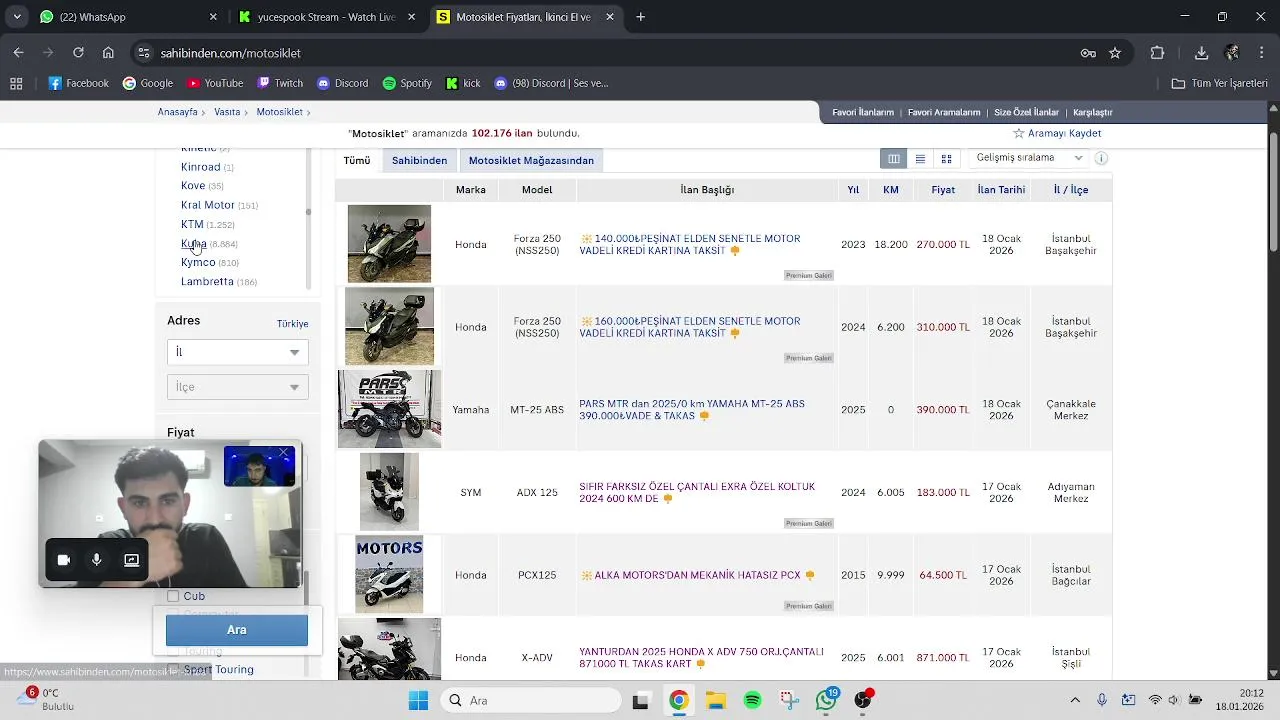The height and width of the screenshot is (720, 1280).
Task: Select the Sahibinden listings tab
Action: tap(419, 160)
